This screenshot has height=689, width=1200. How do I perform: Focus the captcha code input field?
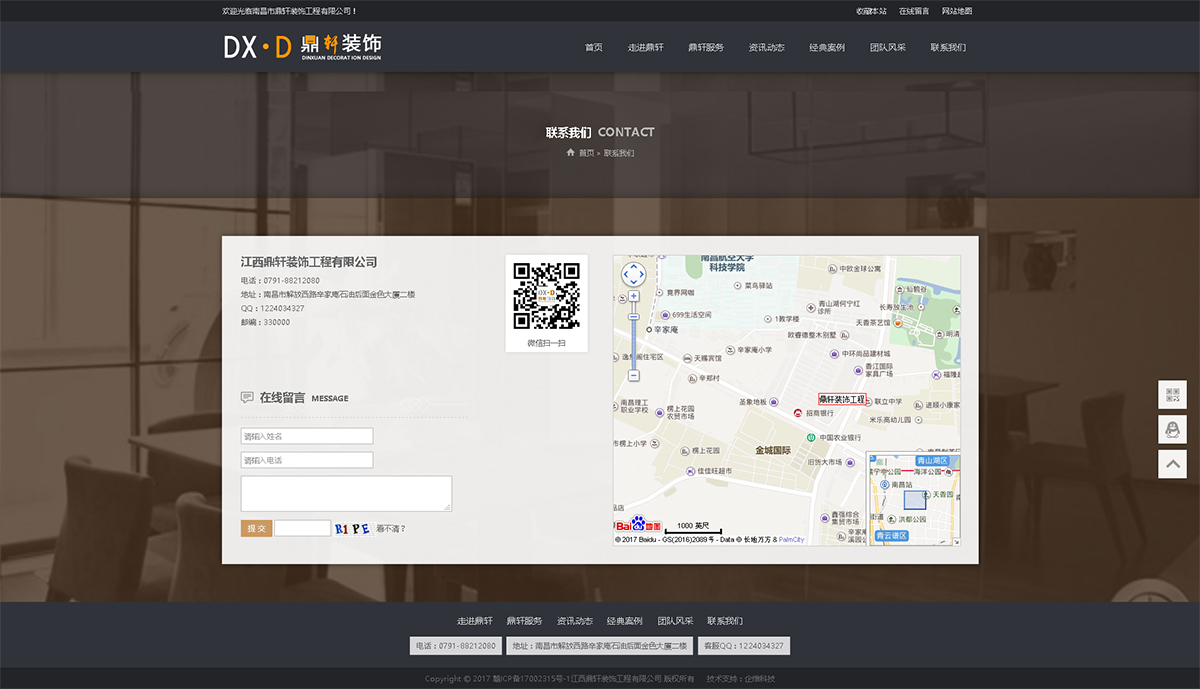point(303,528)
